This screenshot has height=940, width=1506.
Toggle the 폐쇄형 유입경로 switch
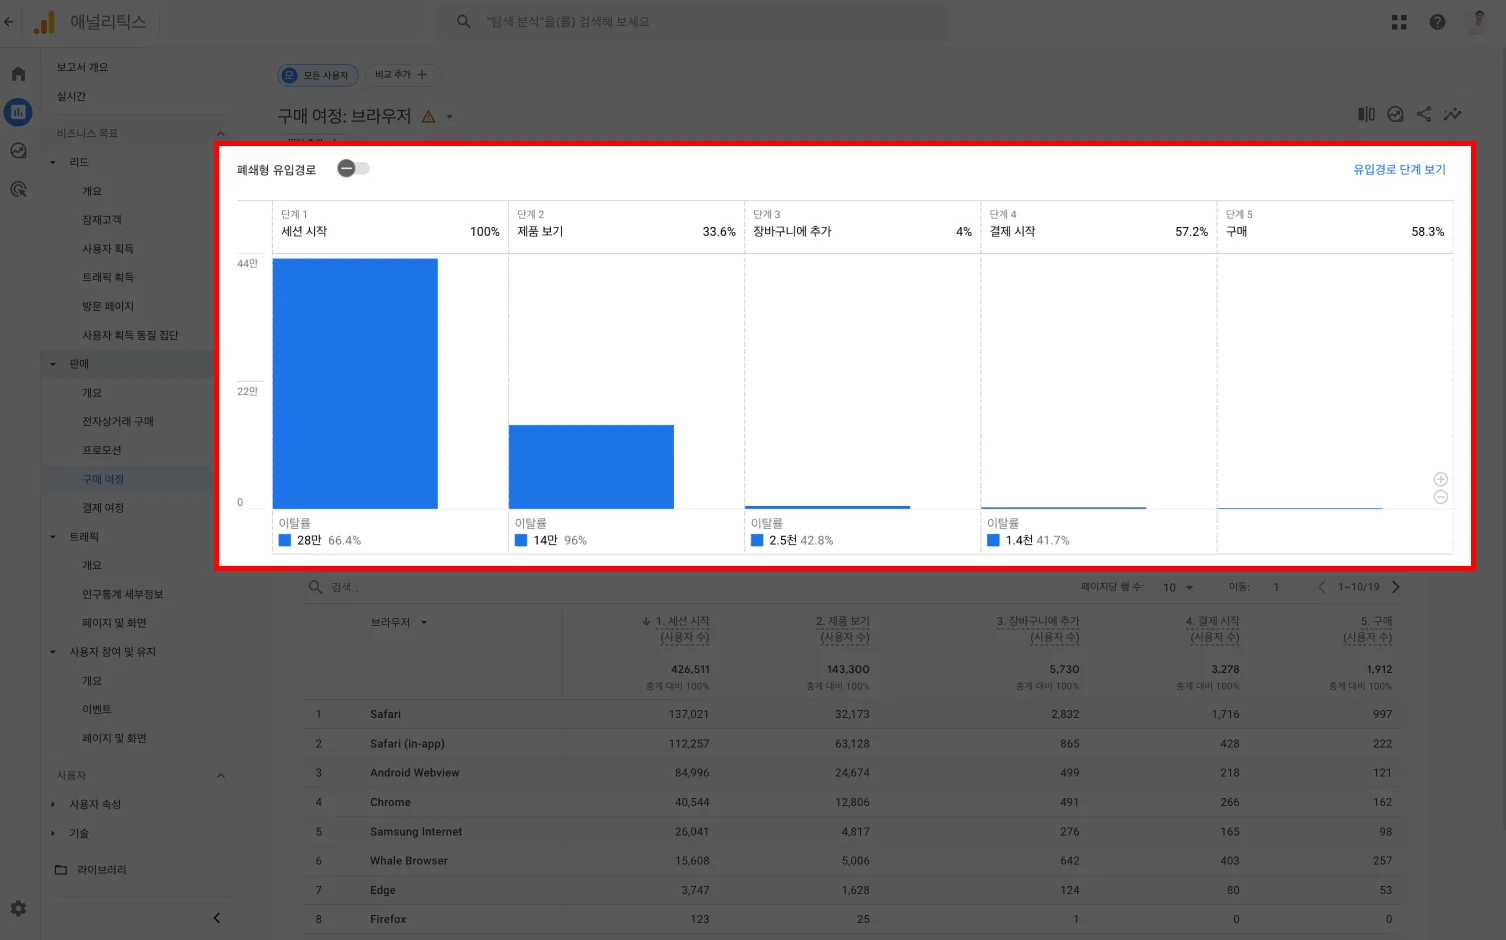pyautogui.click(x=353, y=169)
